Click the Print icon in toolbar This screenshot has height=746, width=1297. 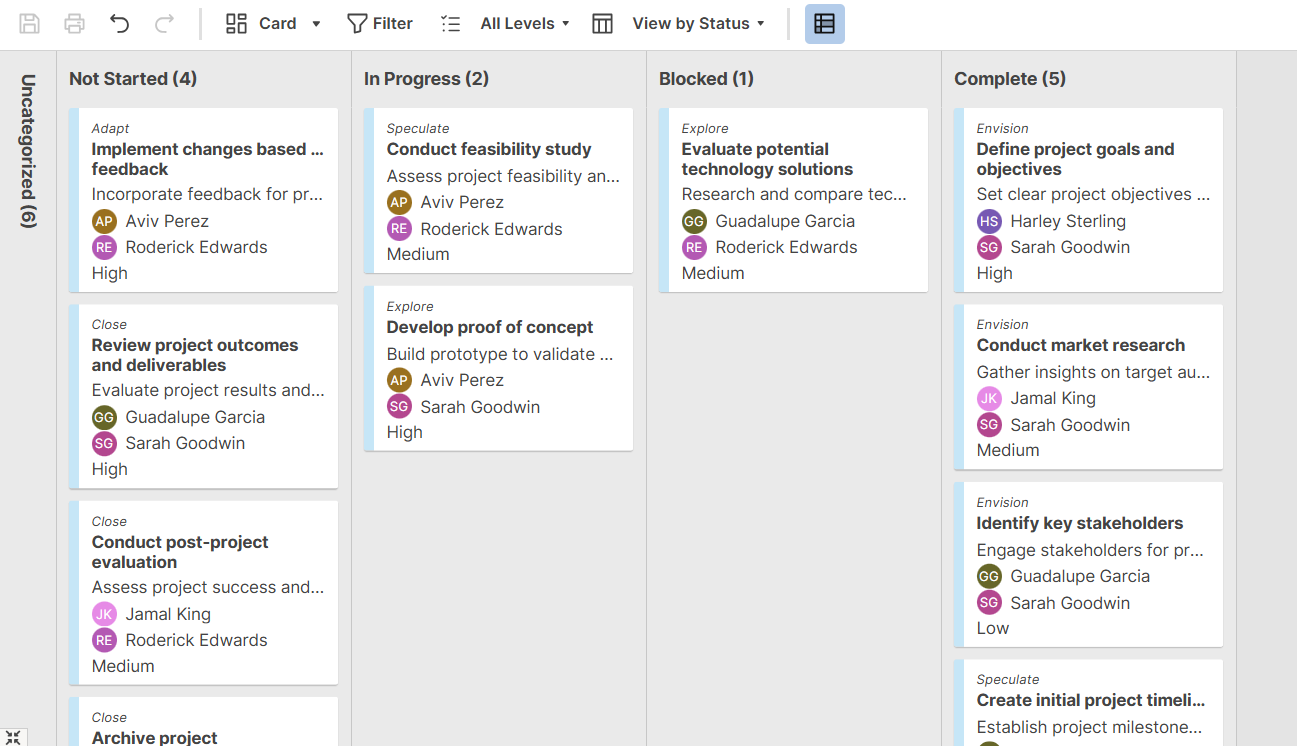click(x=74, y=24)
